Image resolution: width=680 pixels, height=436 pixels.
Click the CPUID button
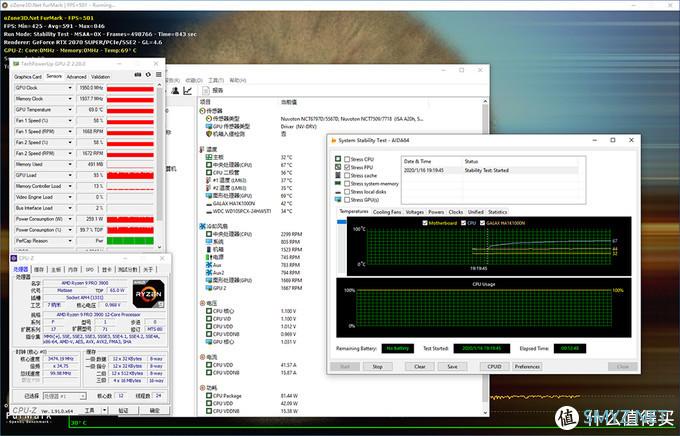point(494,367)
